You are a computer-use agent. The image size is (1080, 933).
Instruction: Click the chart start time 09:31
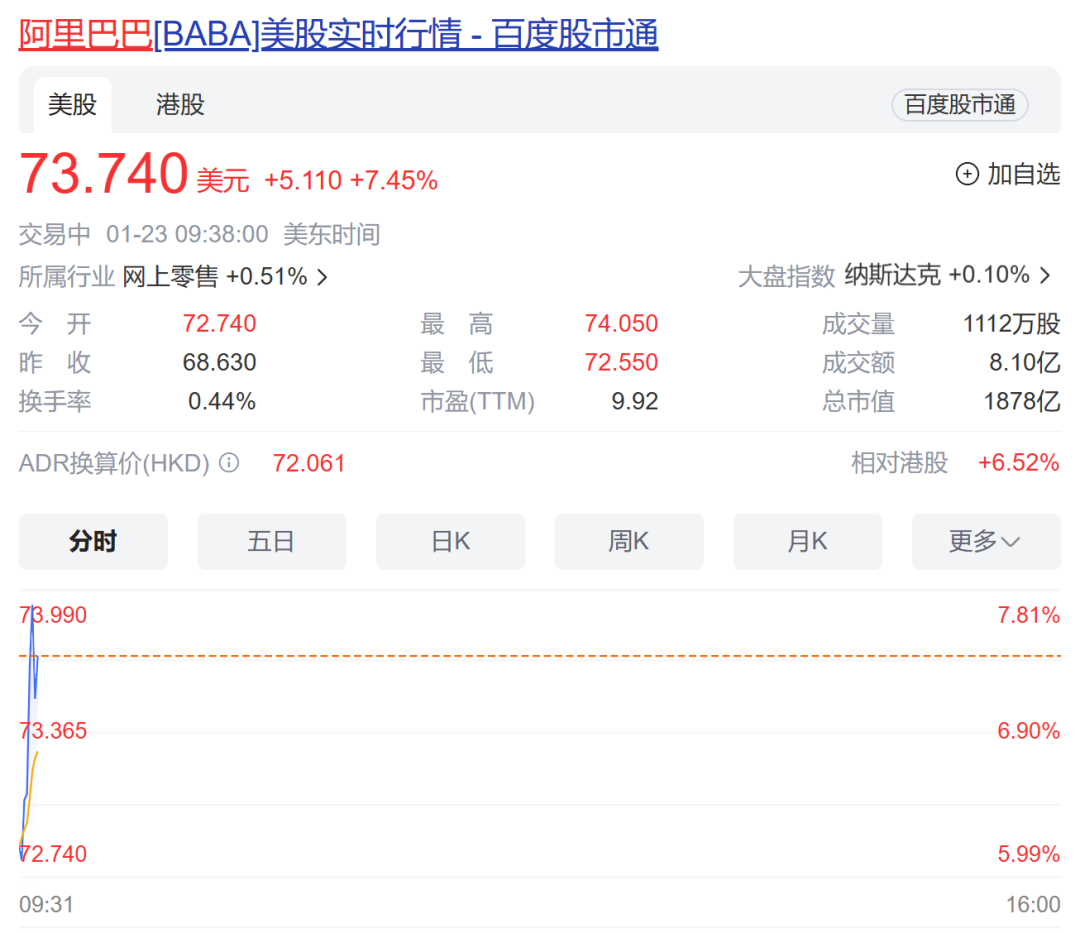[x=46, y=904]
